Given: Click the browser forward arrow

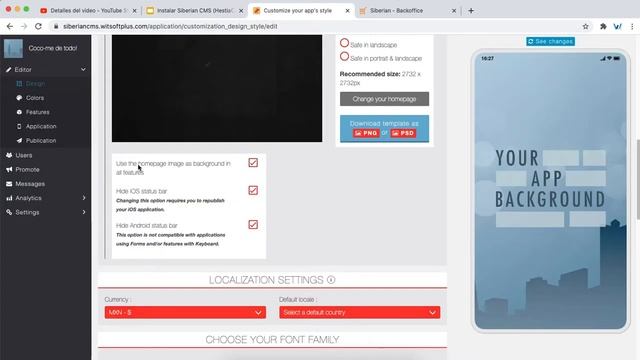Looking at the screenshot, I should pos(24,27).
